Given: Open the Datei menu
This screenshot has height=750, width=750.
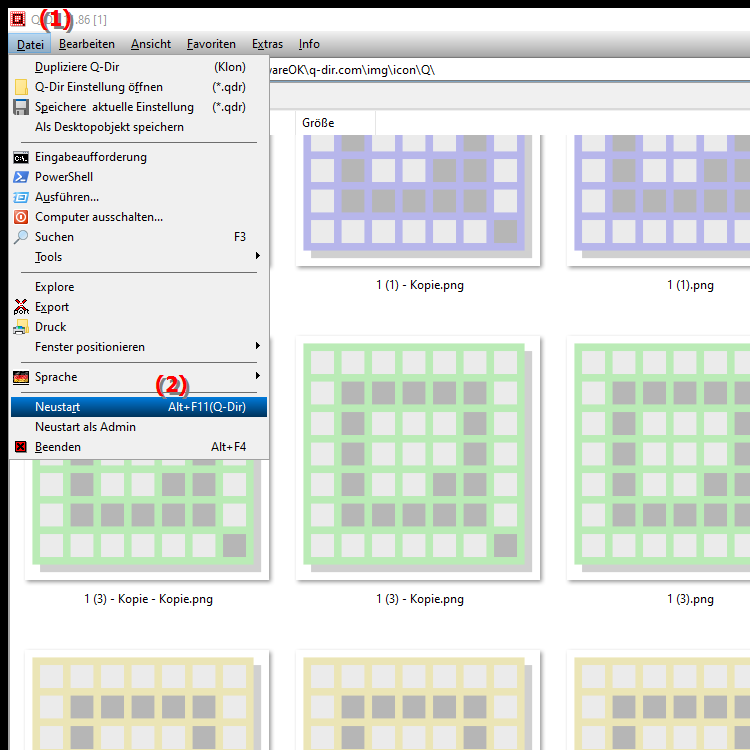Looking at the screenshot, I should coord(30,44).
